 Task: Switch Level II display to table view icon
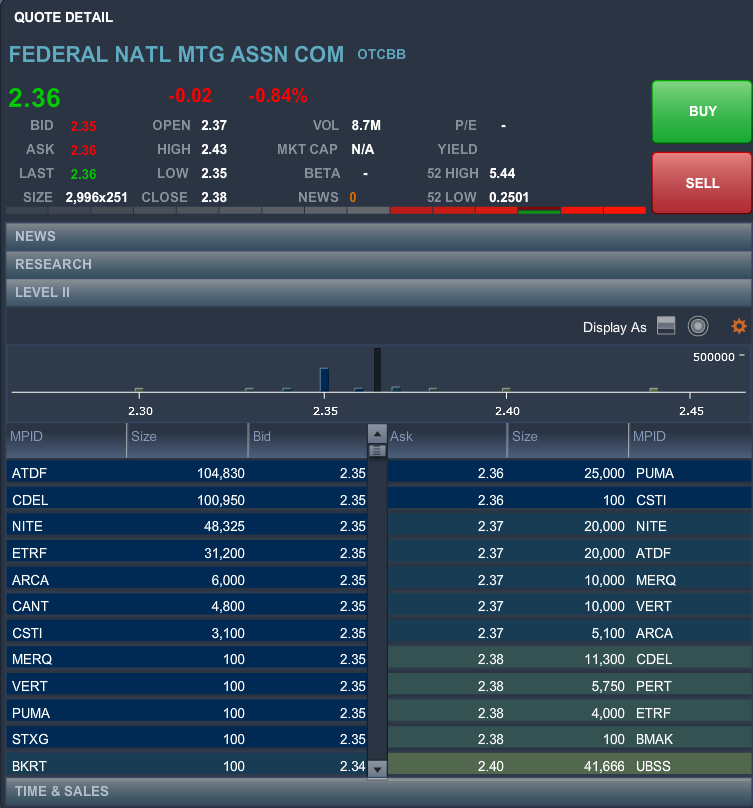pyautogui.click(x=667, y=326)
